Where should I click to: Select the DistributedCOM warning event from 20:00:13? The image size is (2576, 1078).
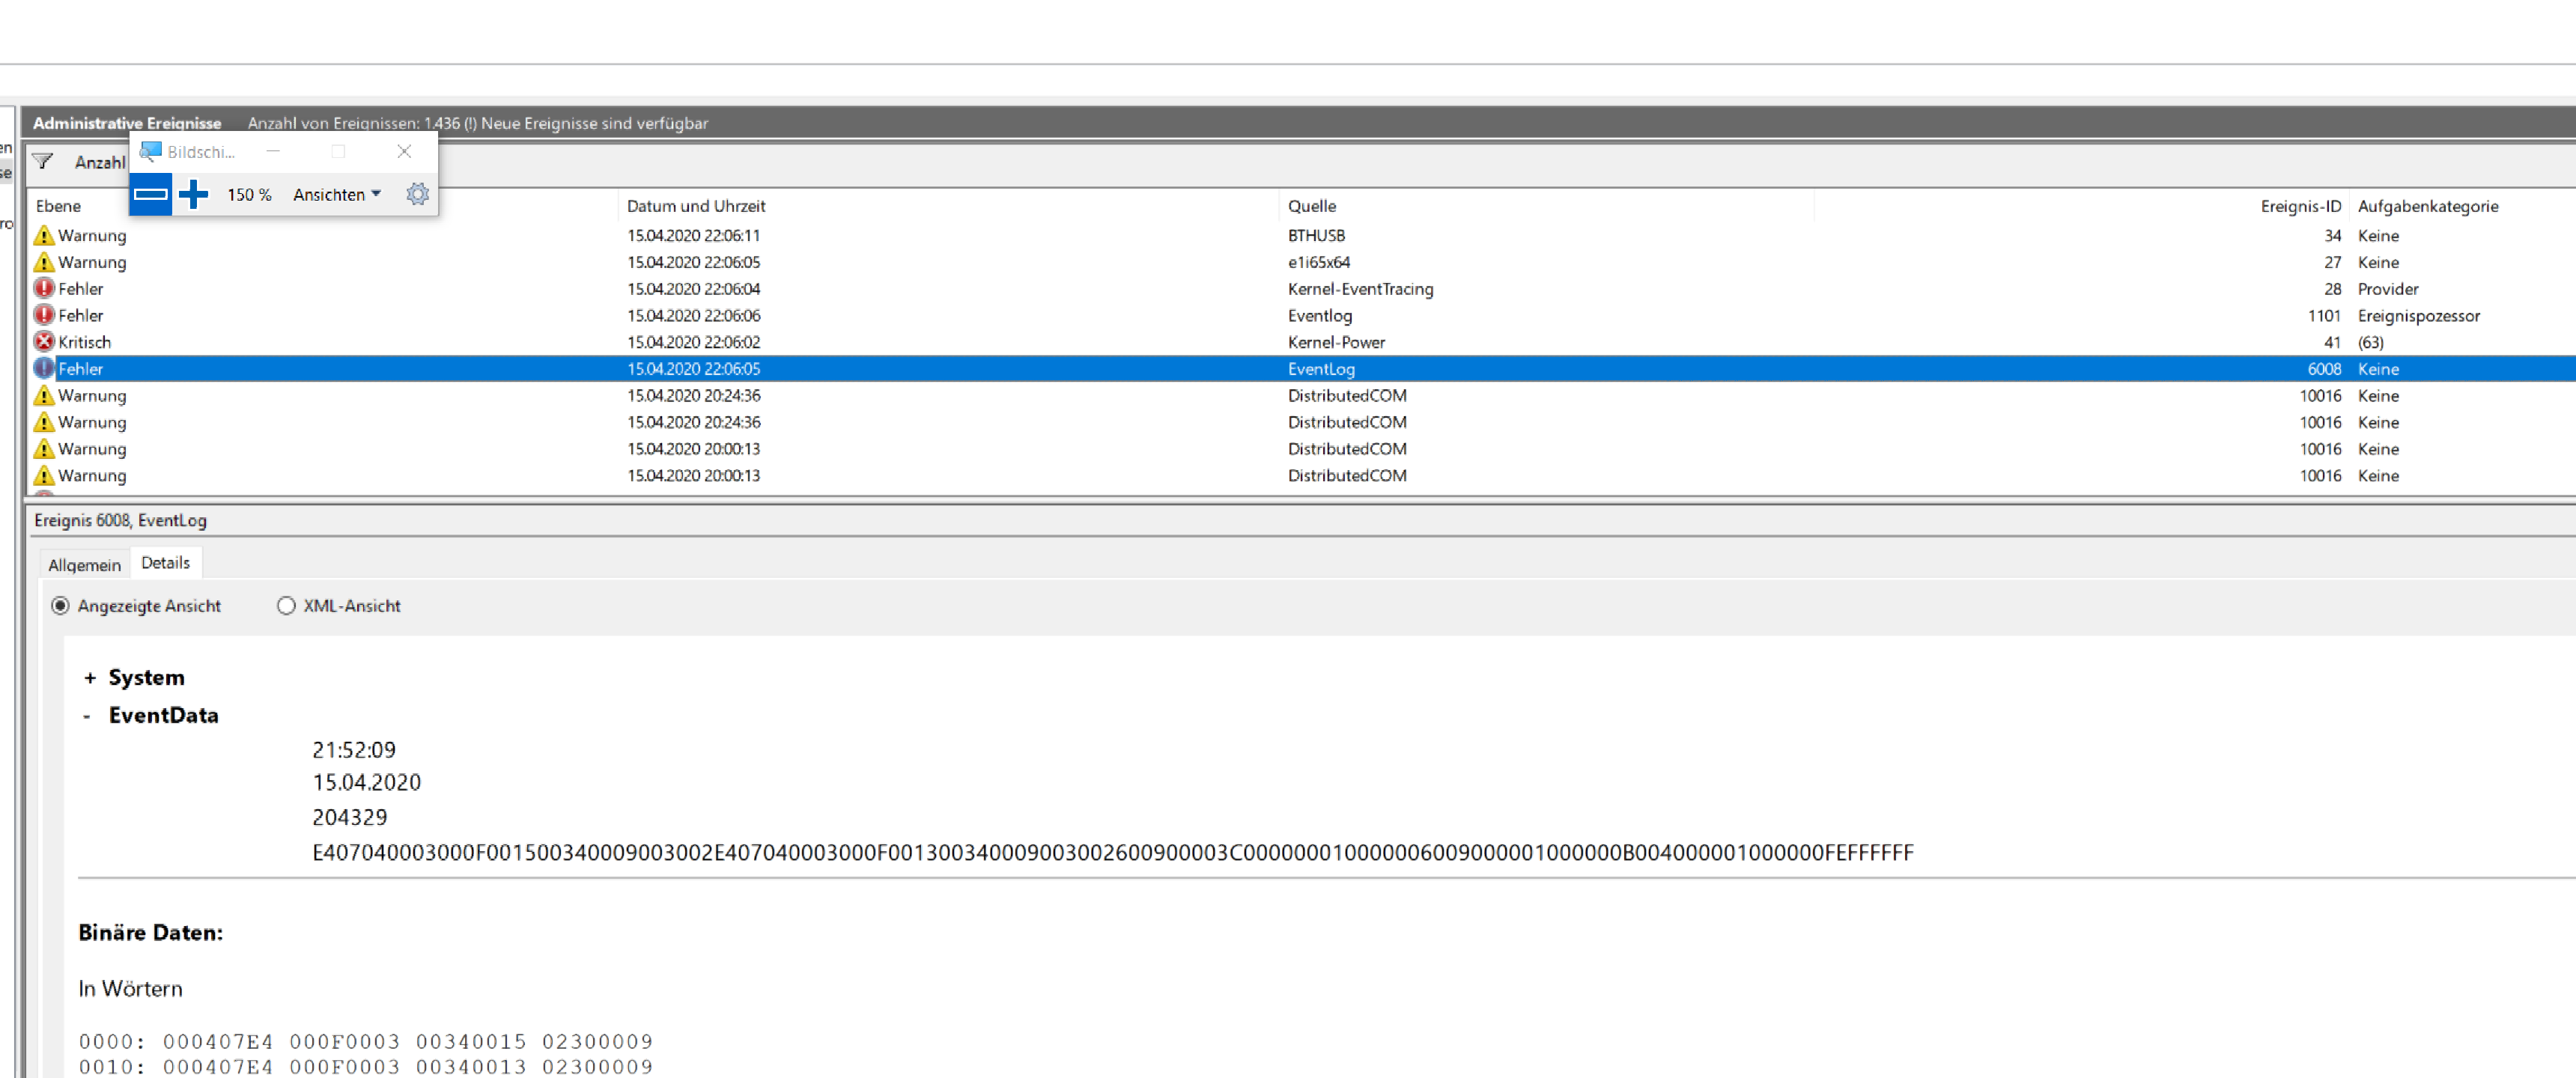click(x=700, y=449)
